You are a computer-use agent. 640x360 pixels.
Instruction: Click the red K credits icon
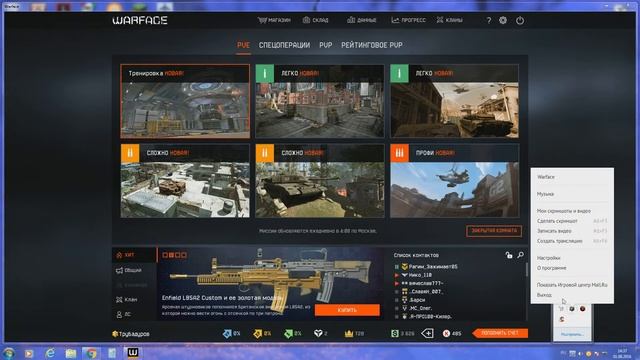click(446, 334)
